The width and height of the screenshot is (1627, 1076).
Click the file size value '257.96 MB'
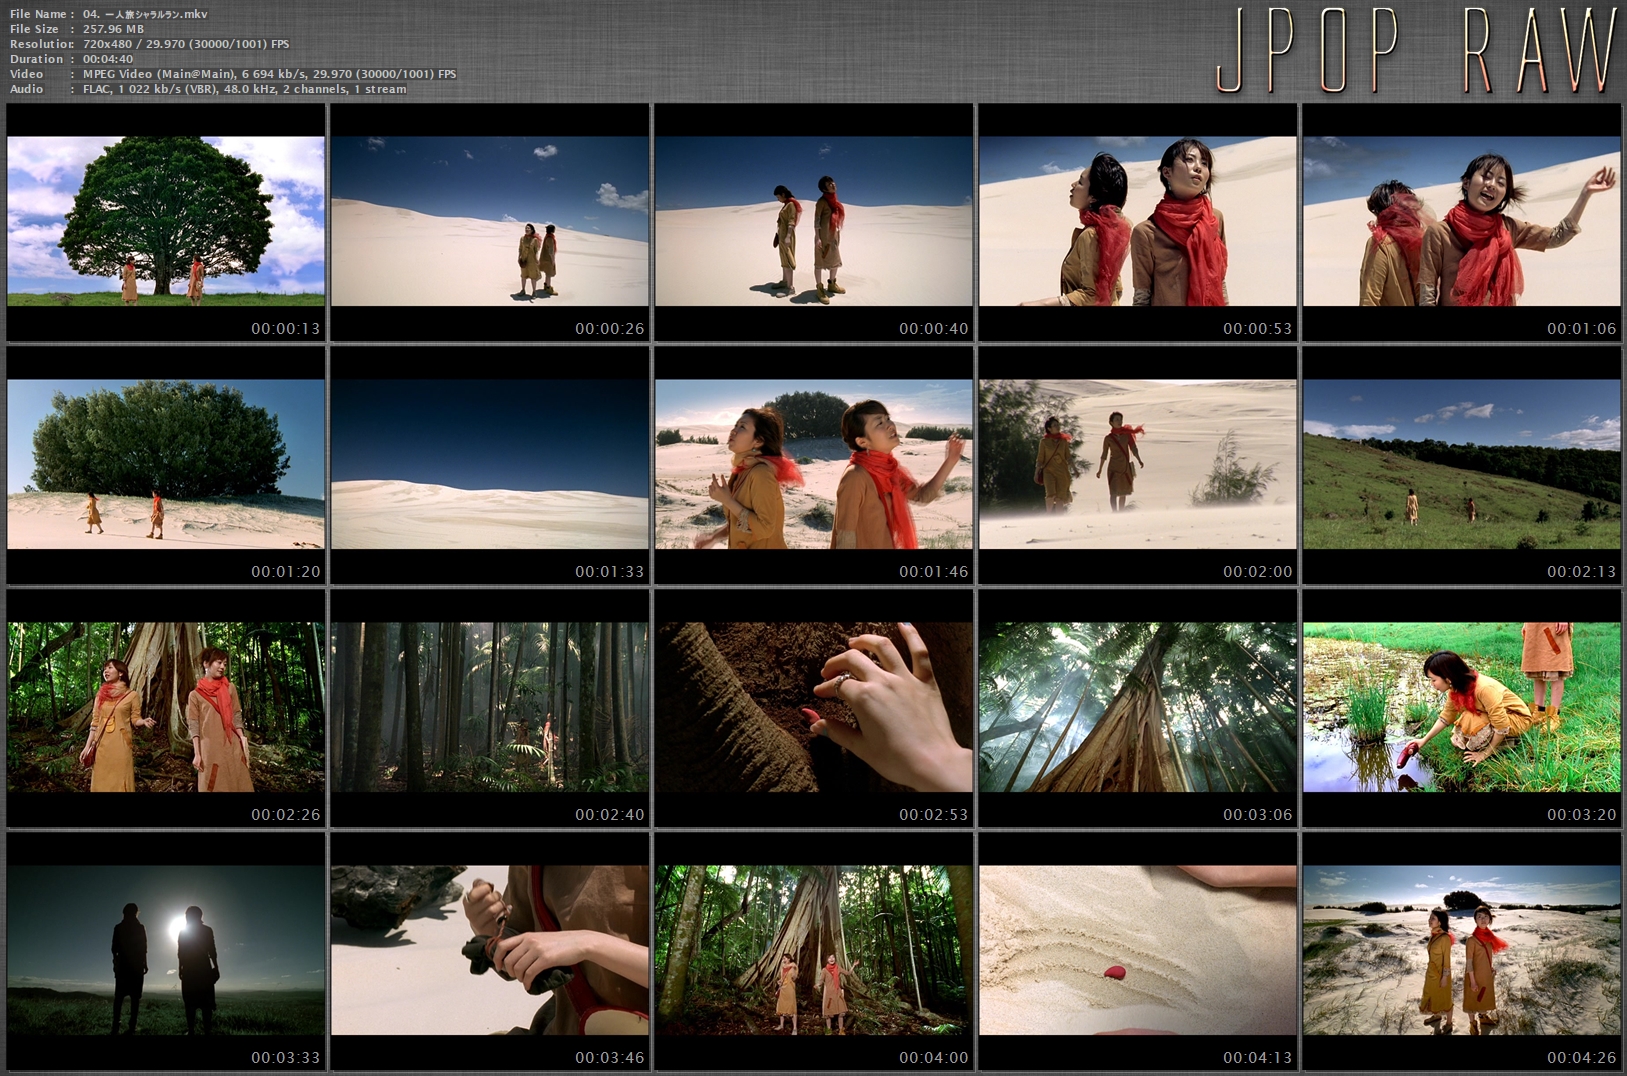click(x=114, y=29)
